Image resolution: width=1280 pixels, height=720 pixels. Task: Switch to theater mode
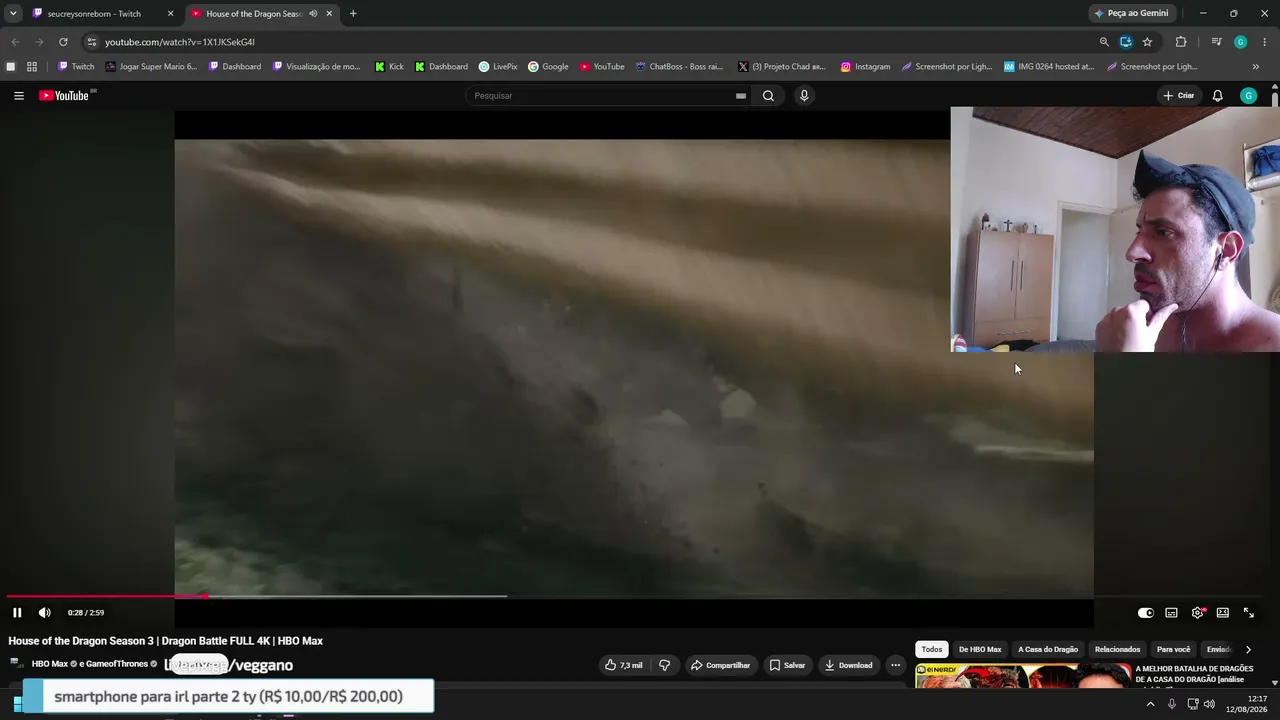(x=1222, y=613)
